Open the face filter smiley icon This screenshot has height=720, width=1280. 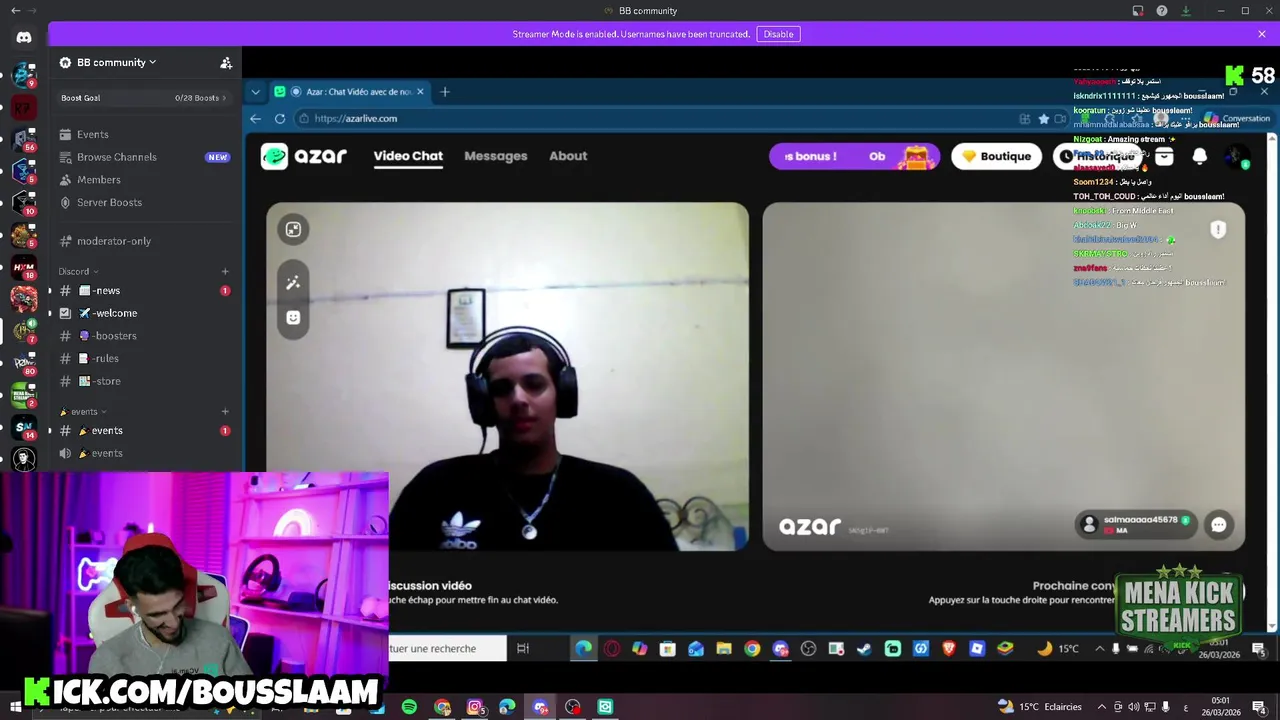pyautogui.click(x=293, y=318)
